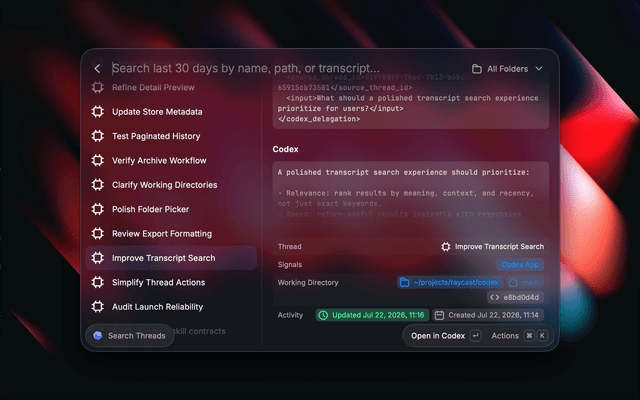Click the clock icon in the Updated tag
Screen dimensions: 640x400
pos(323,315)
